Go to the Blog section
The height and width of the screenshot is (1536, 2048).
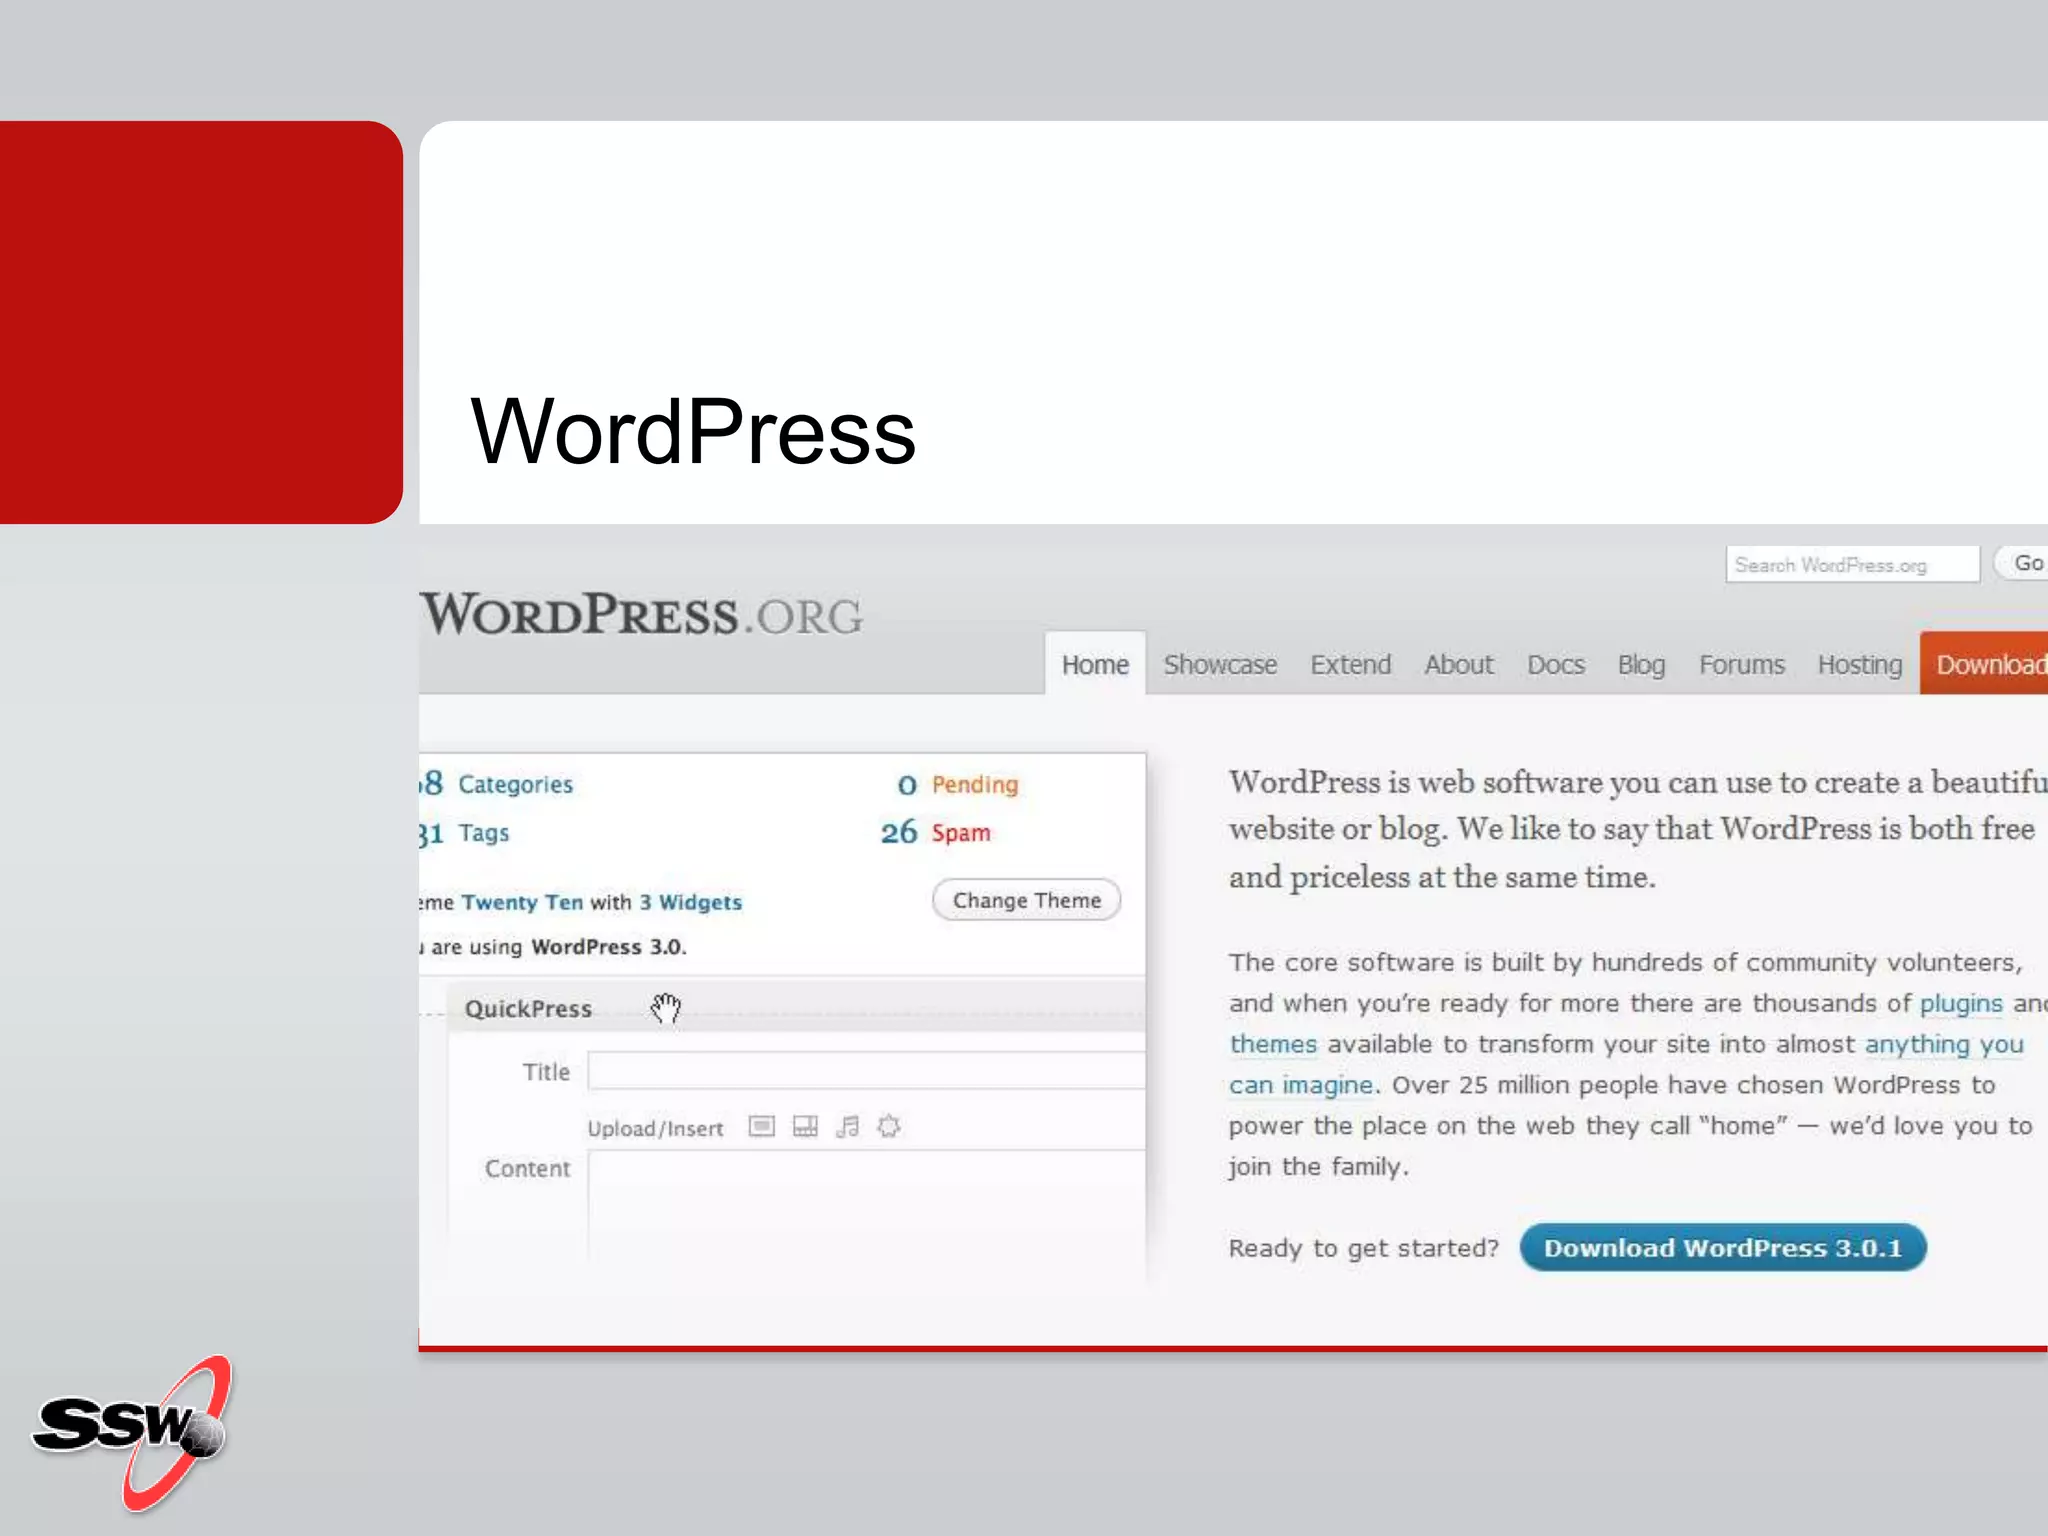(1641, 664)
